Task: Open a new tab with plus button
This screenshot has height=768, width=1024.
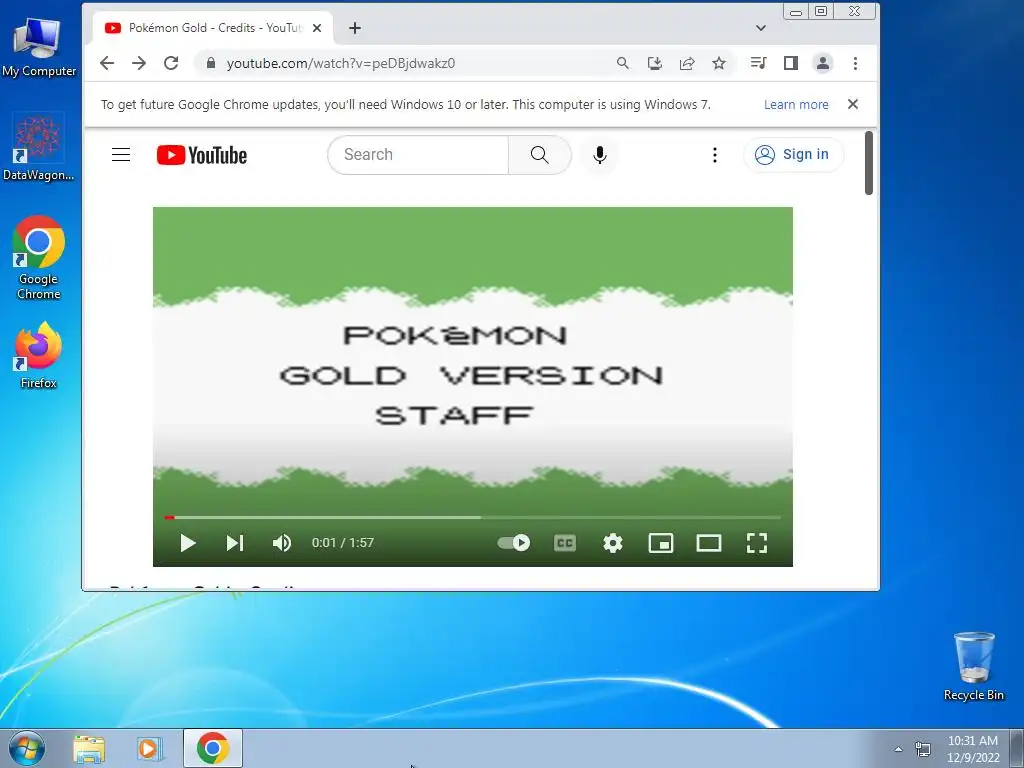Action: [x=355, y=28]
